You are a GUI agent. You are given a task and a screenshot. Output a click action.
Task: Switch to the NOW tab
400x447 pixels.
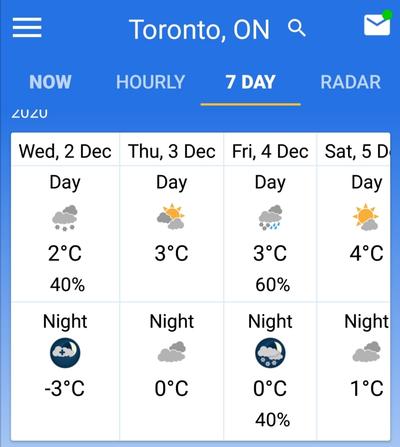(x=50, y=82)
